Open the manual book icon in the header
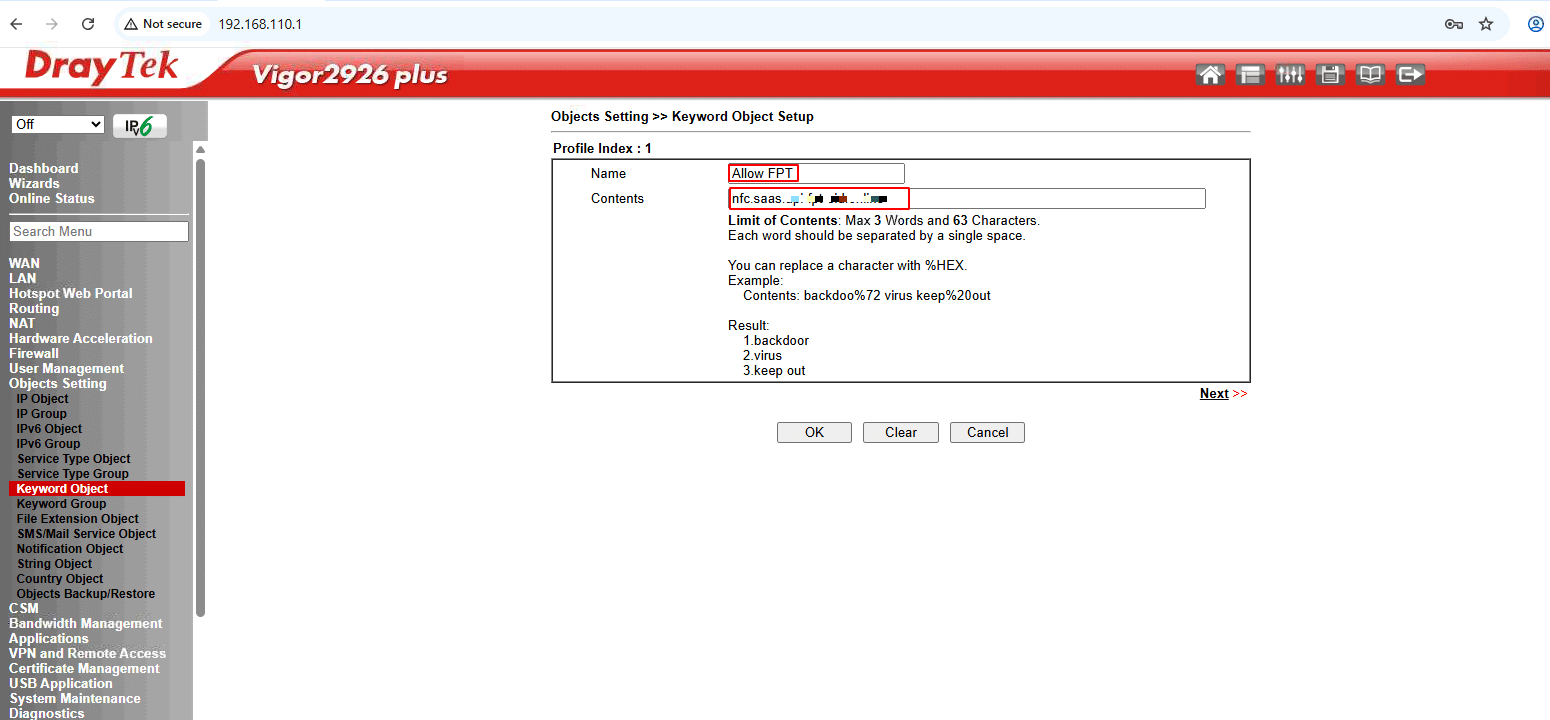This screenshot has width=1550, height=720. point(1369,75)
